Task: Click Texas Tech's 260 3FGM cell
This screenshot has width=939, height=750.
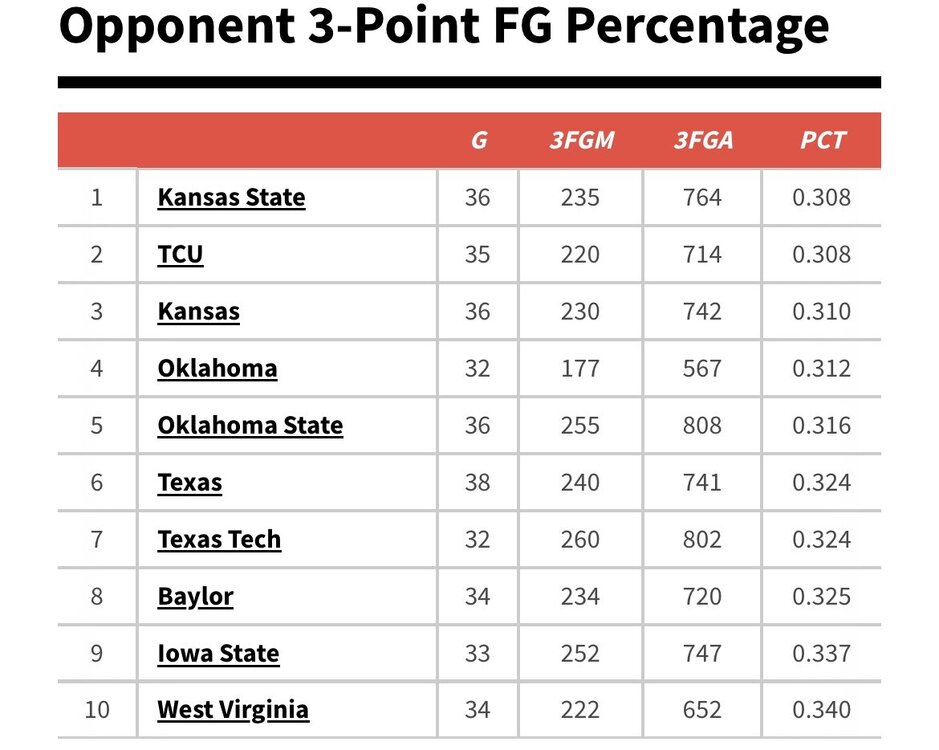Action: (580, 540)
